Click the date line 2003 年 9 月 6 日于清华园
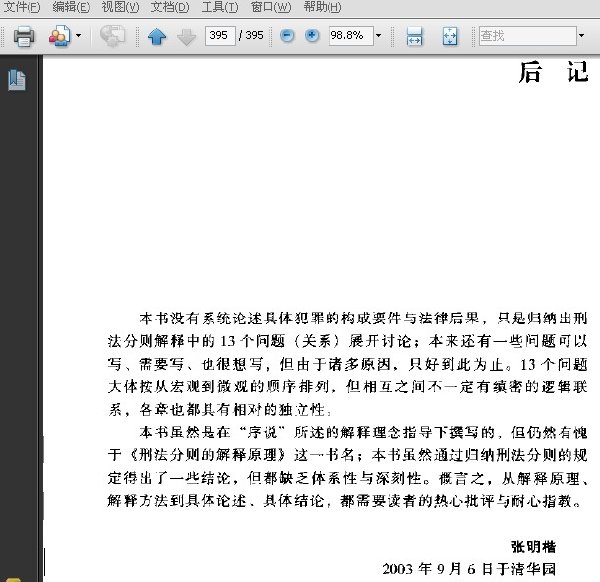The image size is (600, 582). coord(469,569)
